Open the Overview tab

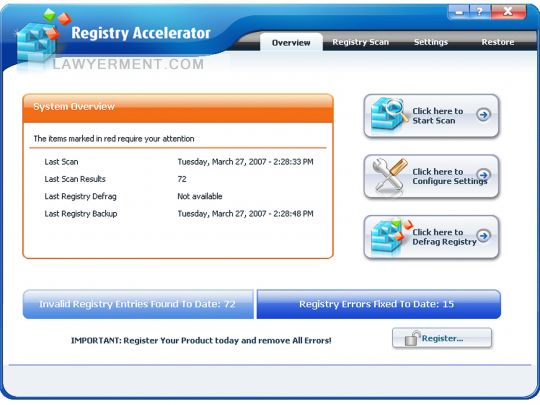tap(291, 42)
